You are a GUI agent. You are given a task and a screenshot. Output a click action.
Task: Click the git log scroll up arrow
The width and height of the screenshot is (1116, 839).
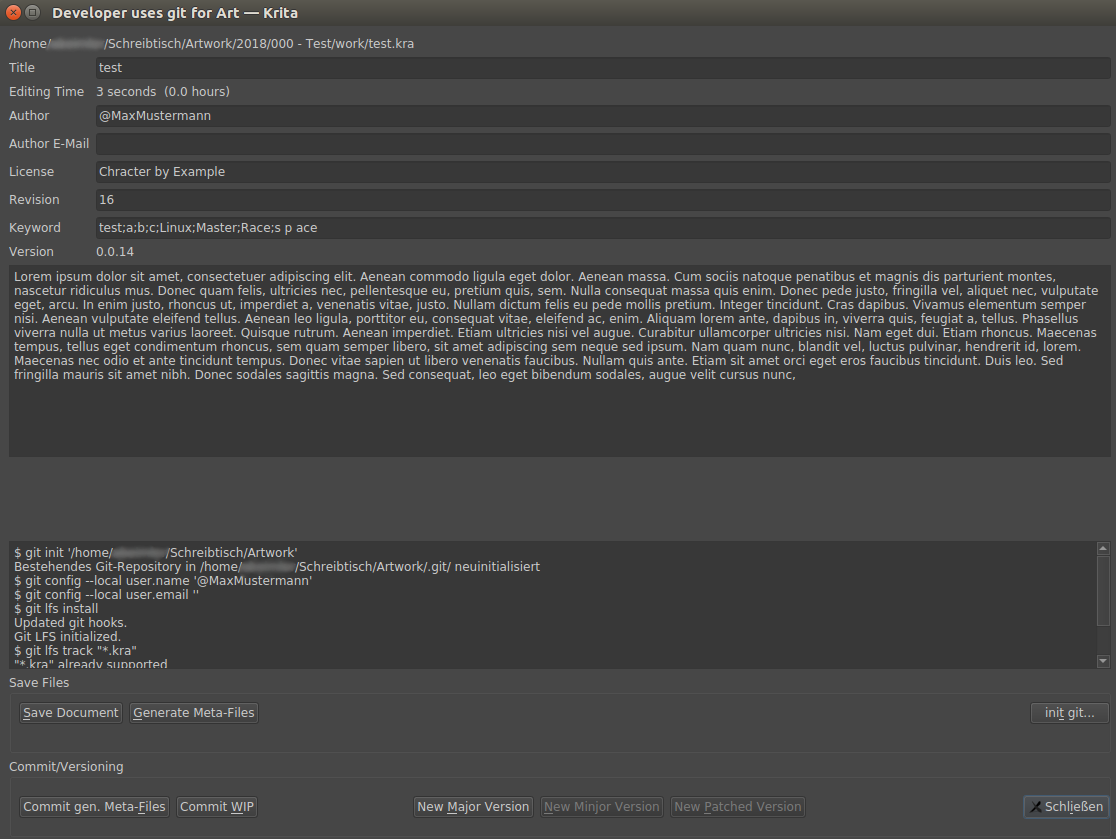pos(1103,548)
